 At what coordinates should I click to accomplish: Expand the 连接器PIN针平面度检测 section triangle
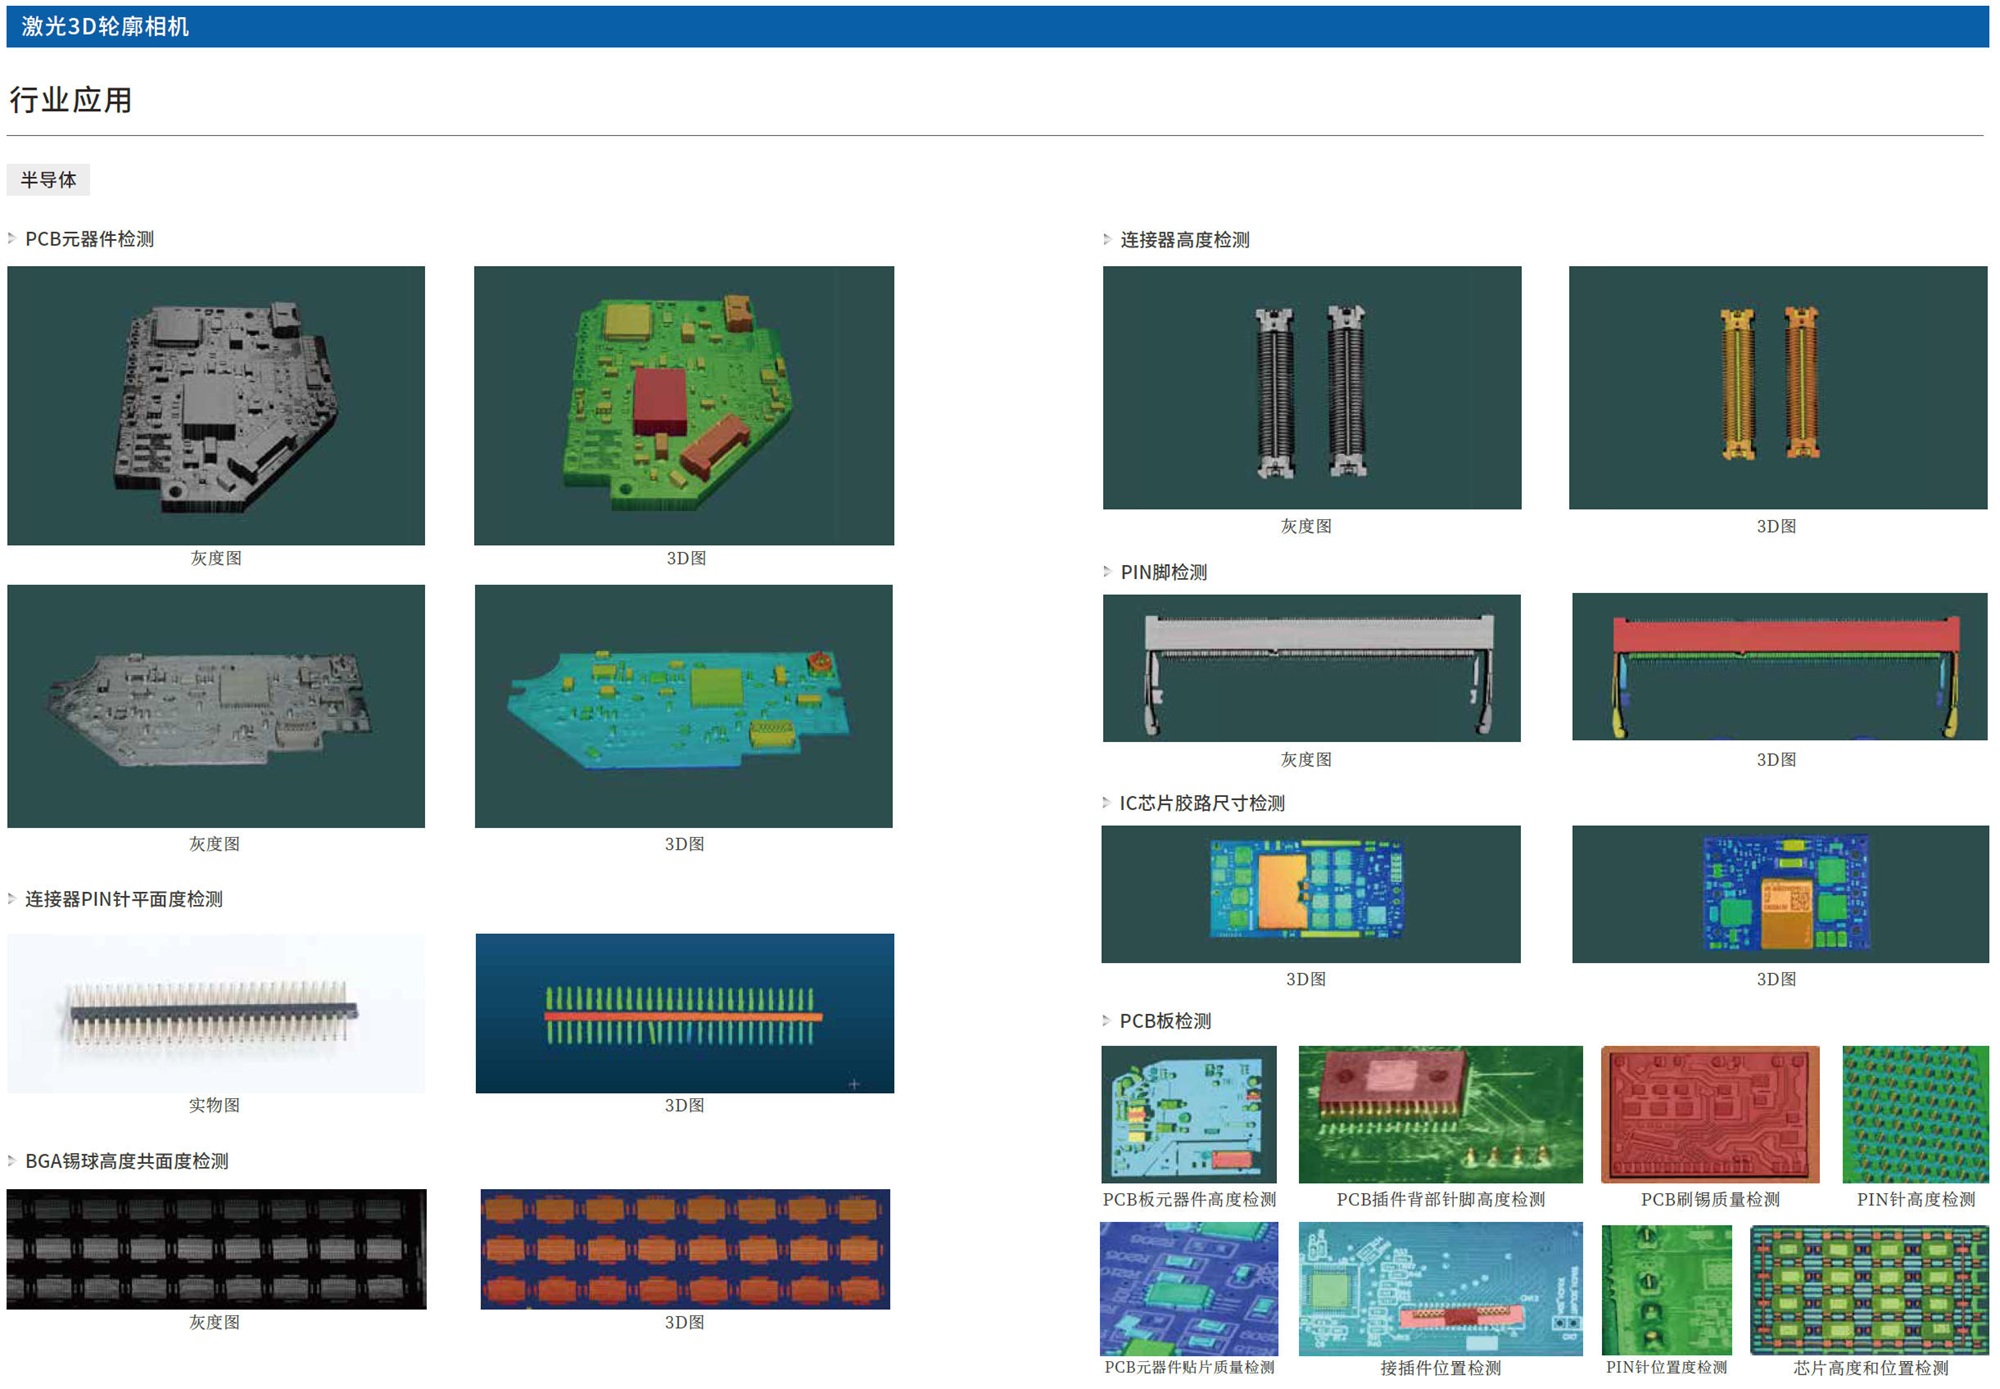point(11,899)
